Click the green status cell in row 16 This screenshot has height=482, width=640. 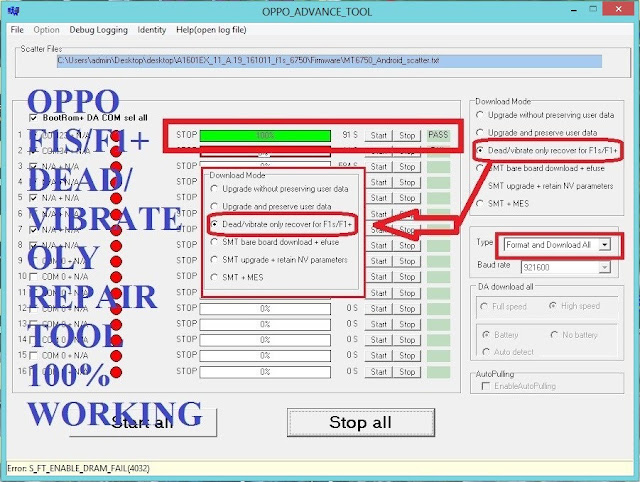pos(438,372)
